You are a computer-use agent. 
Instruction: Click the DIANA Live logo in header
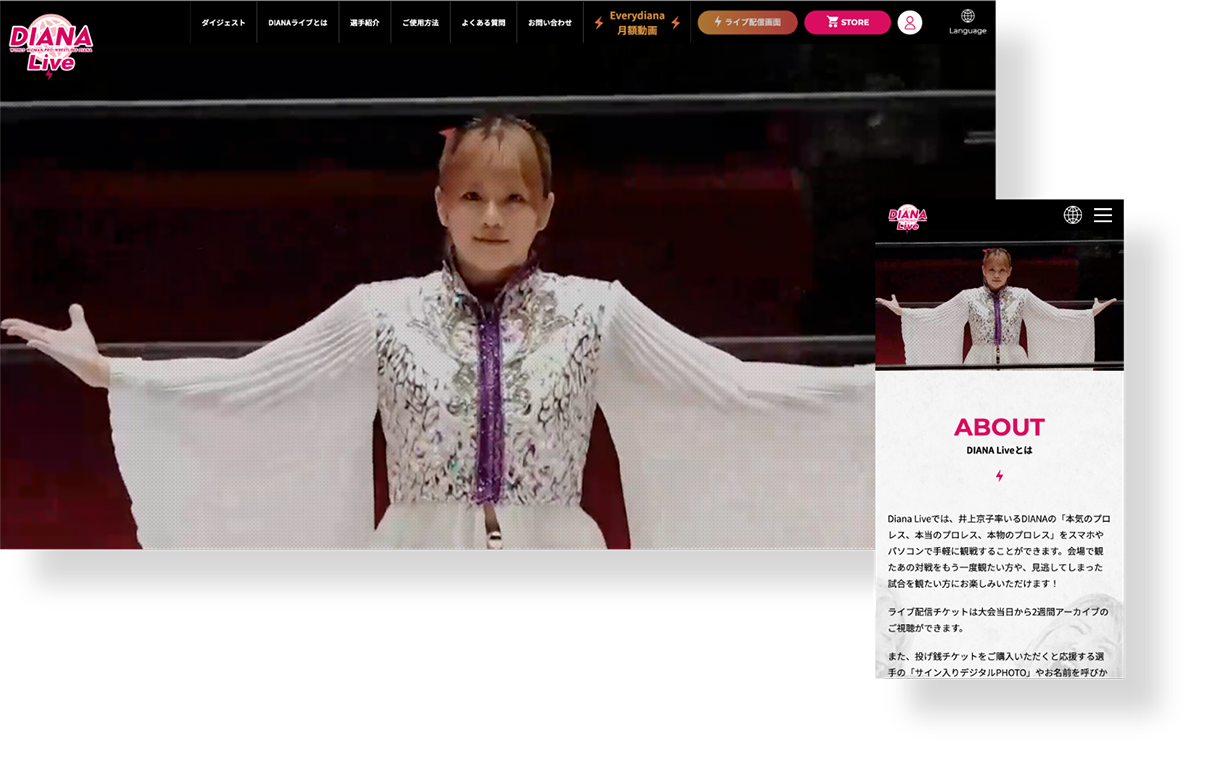(x=51, y=46)
